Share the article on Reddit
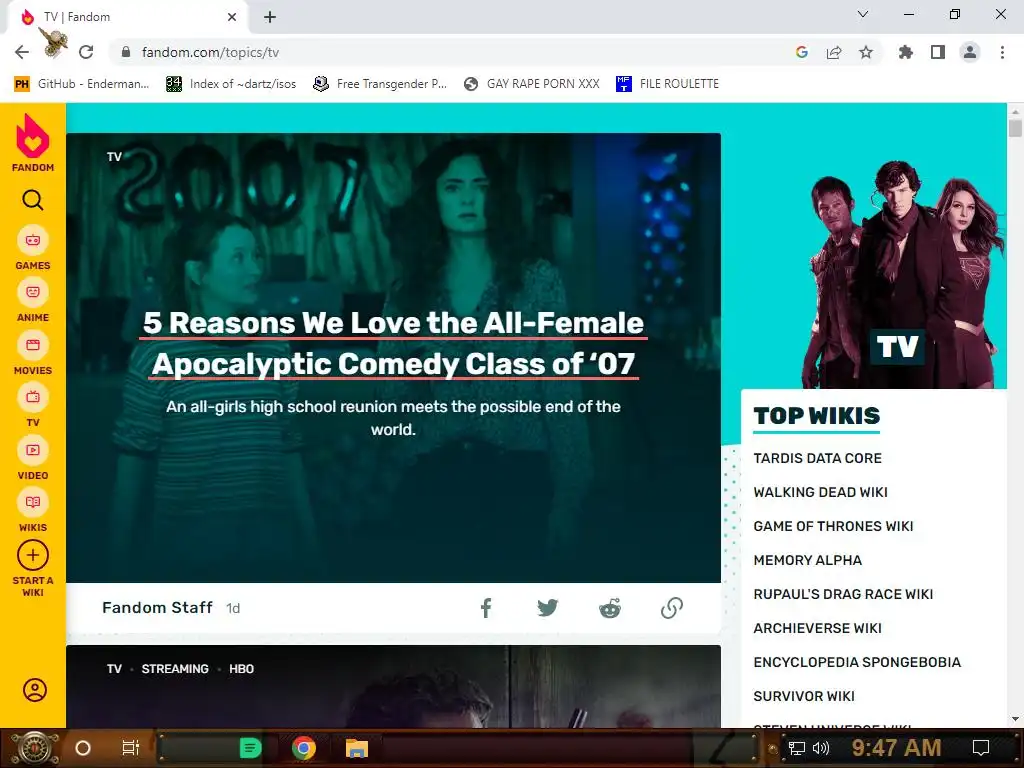 pyautogui.click(x=610, y=608)
